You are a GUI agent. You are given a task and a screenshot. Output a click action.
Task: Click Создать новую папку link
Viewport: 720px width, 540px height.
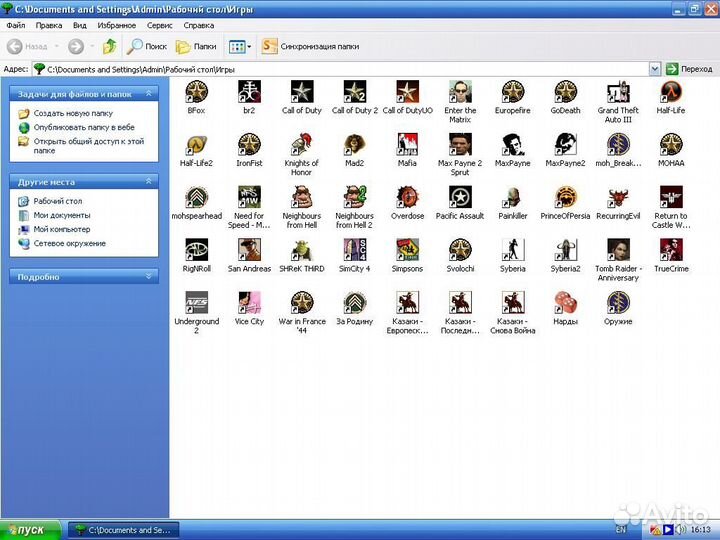[x=73, y=113]
